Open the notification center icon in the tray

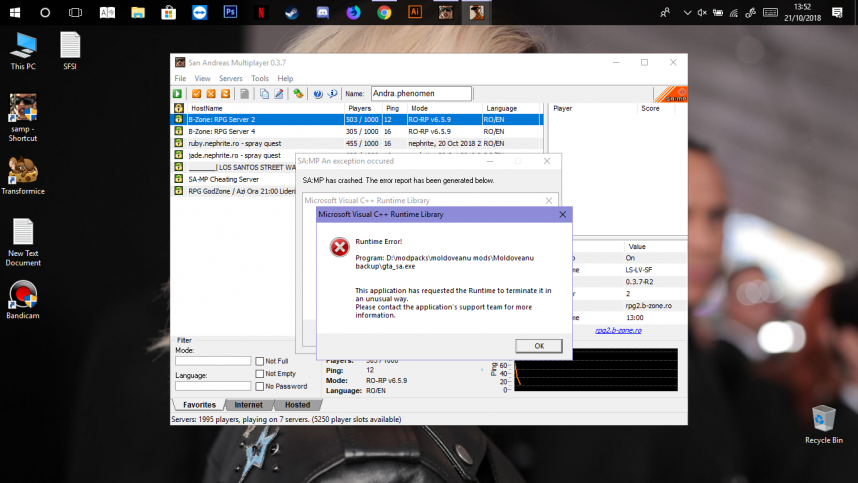837,12
